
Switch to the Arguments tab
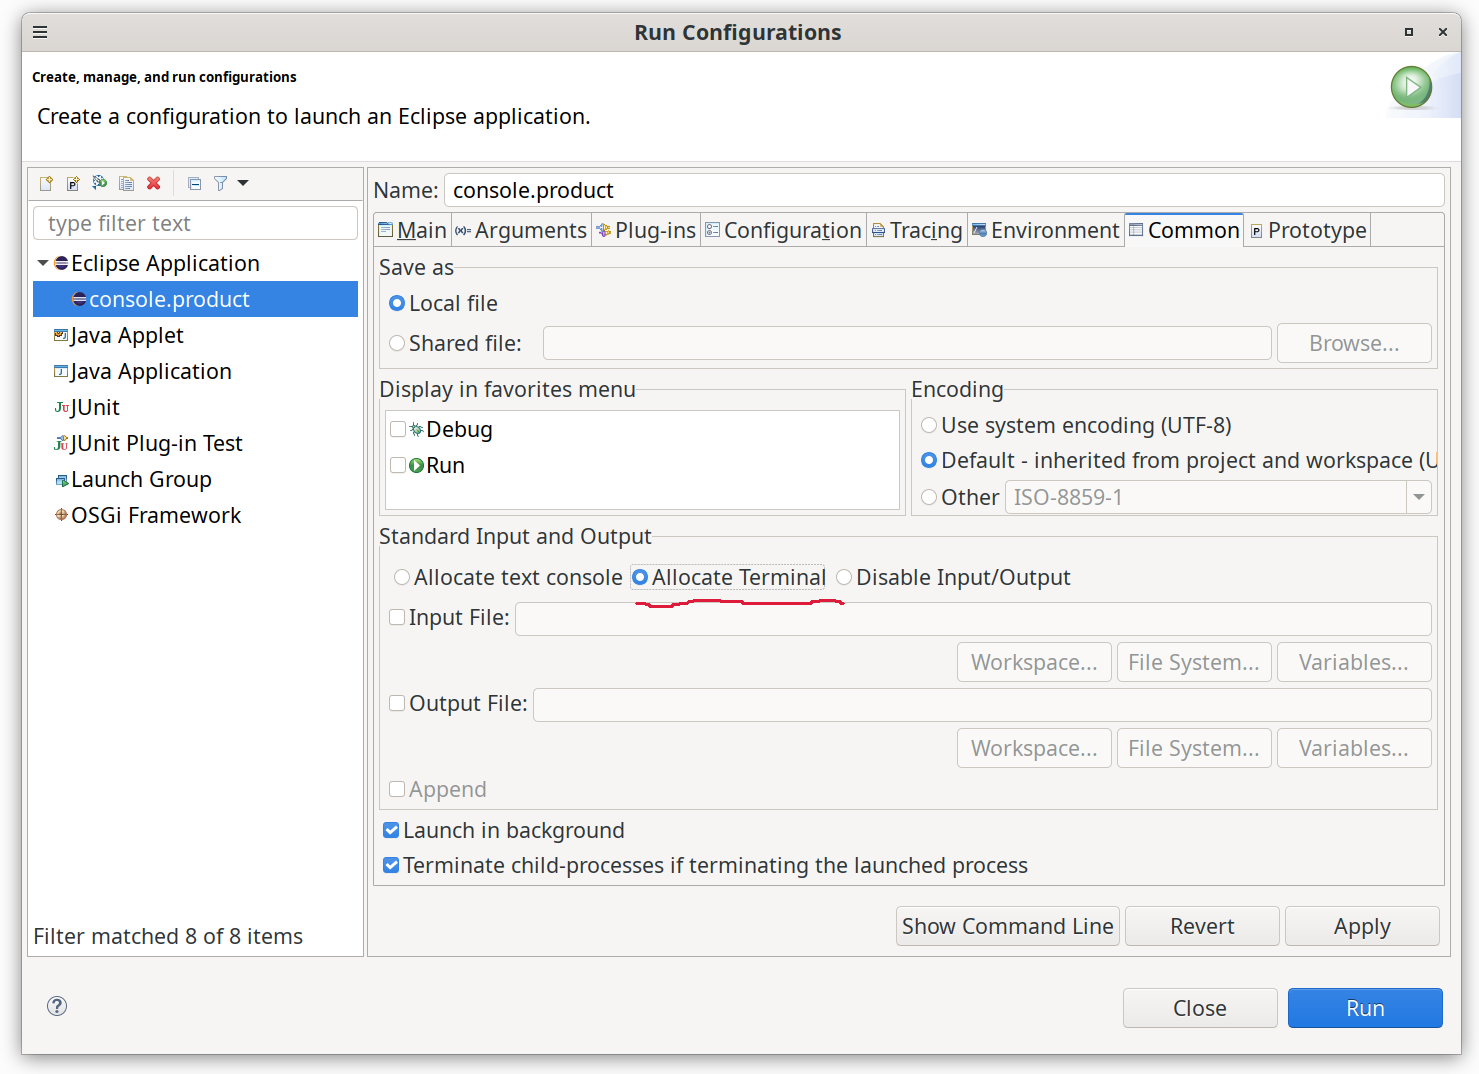point(521,229)
